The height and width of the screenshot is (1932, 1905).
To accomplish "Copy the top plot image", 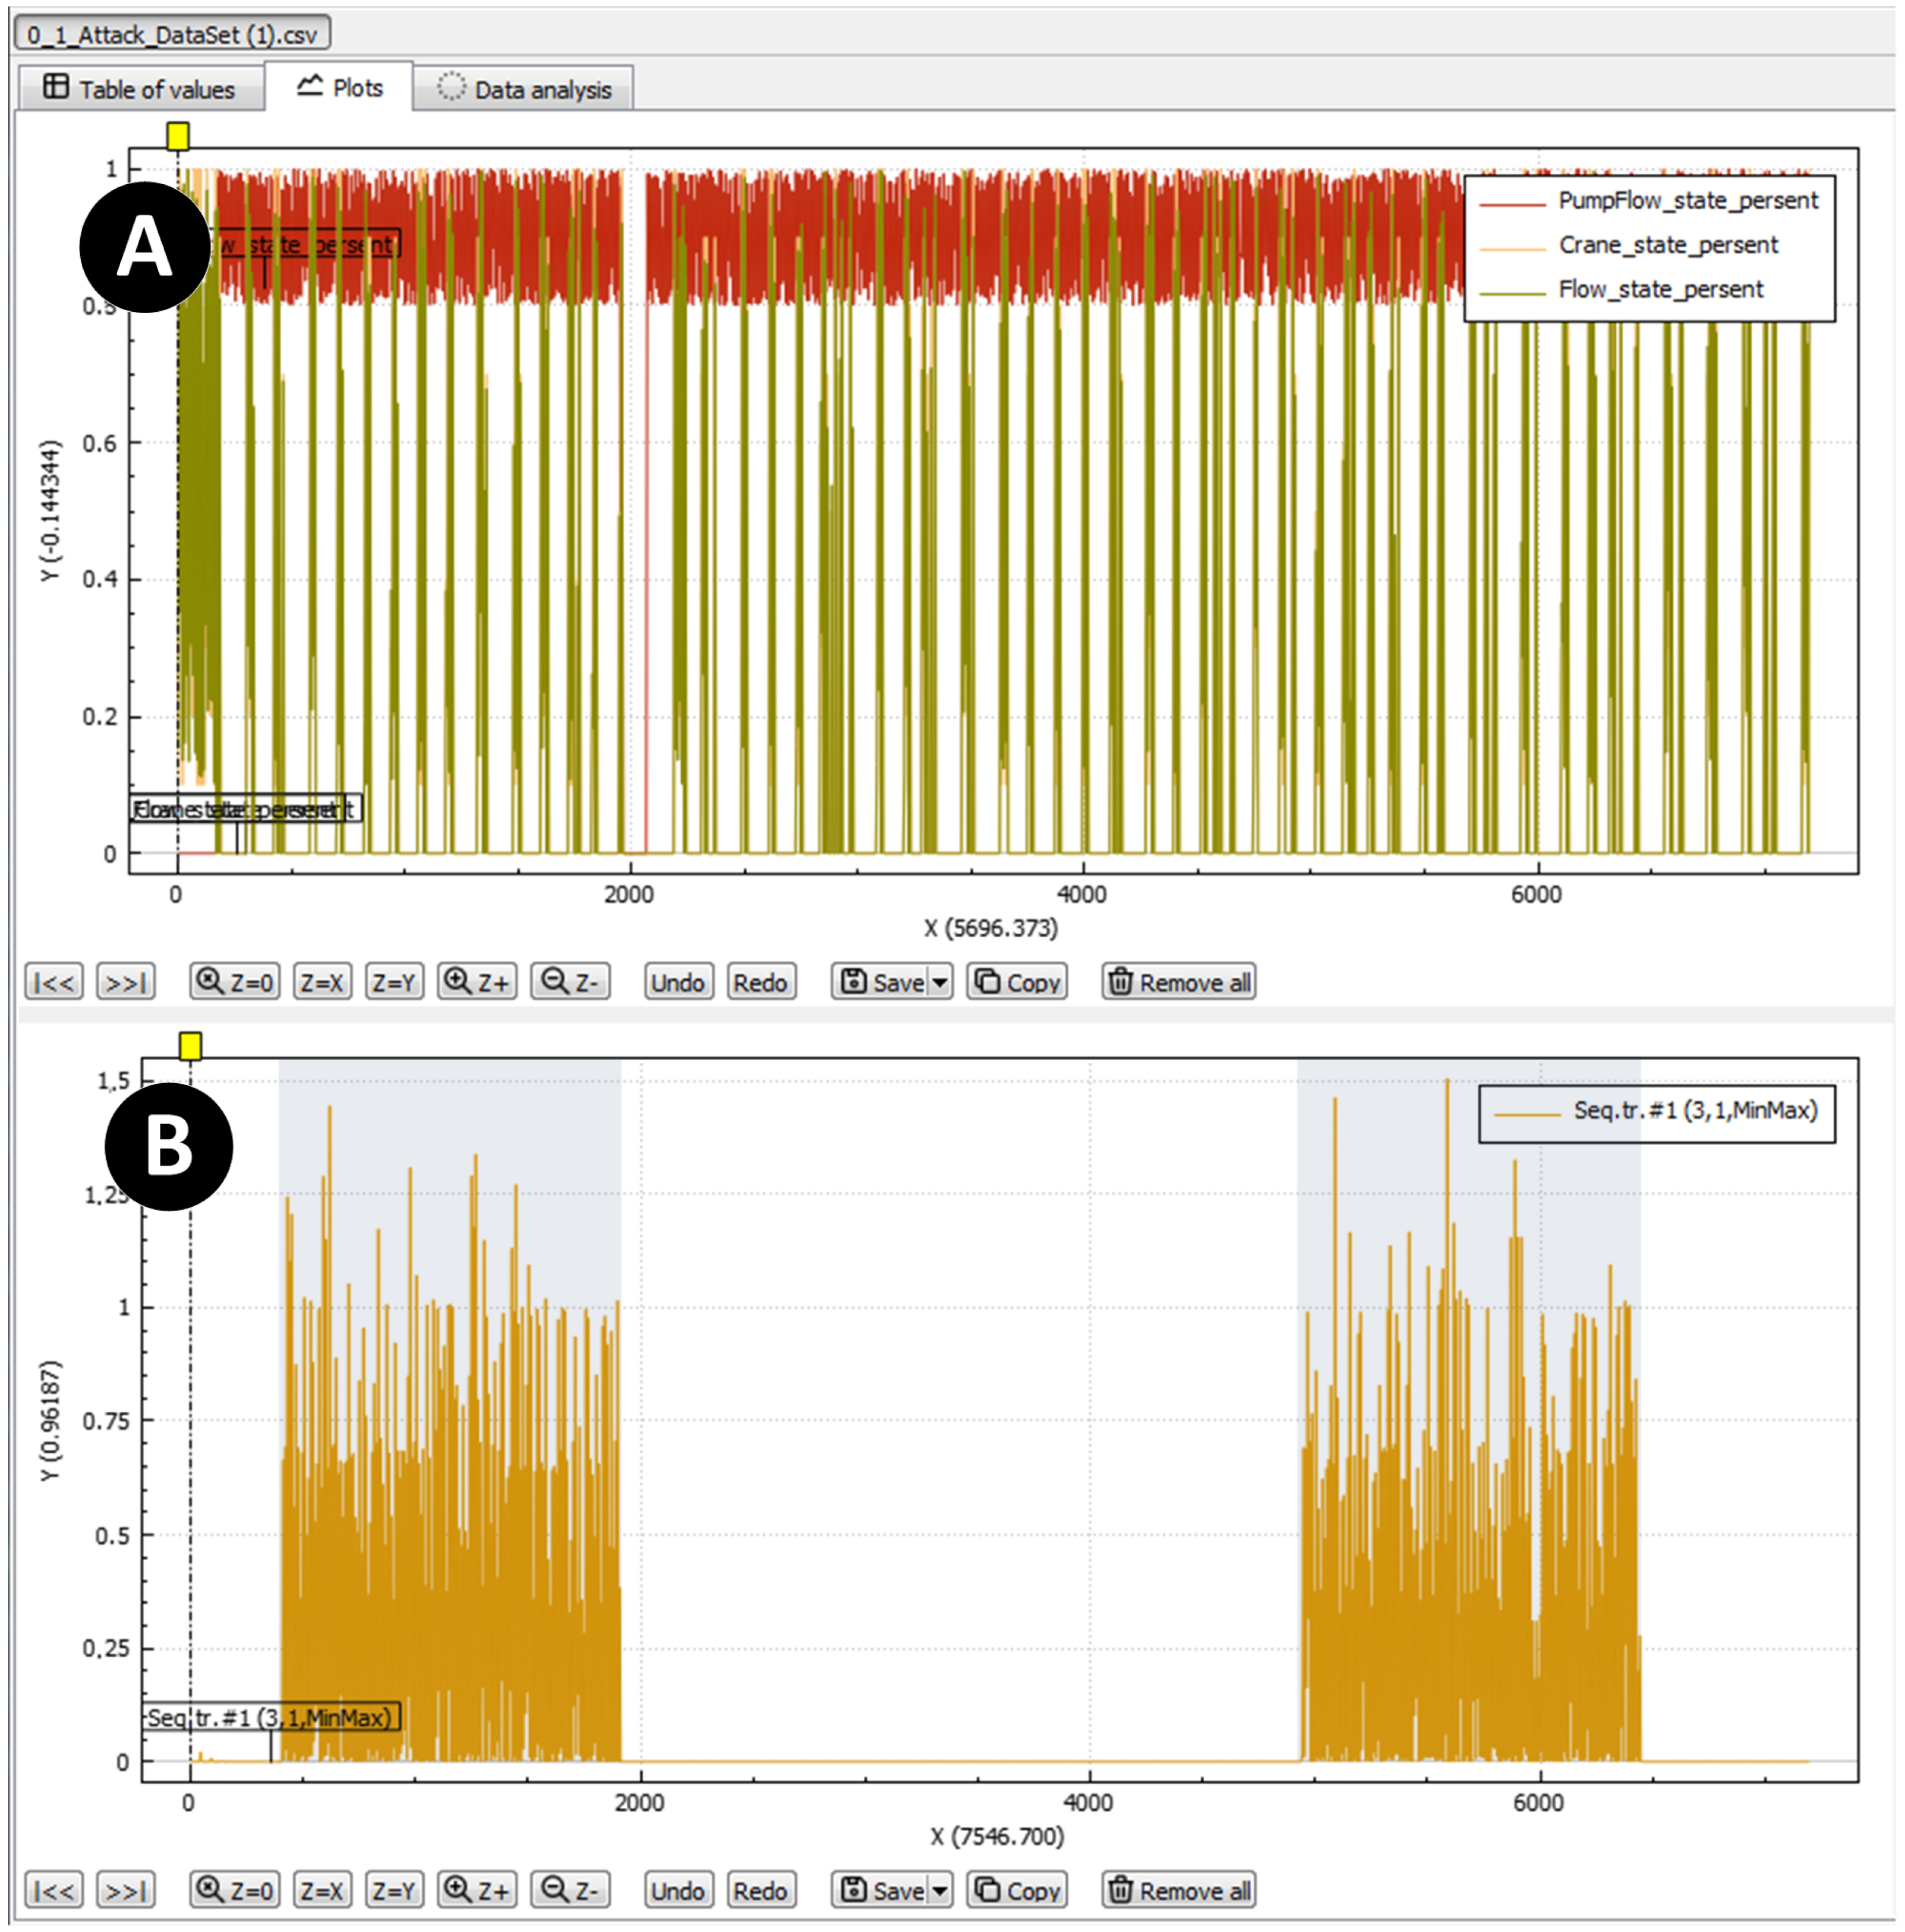I will (x=1017, y=982).
